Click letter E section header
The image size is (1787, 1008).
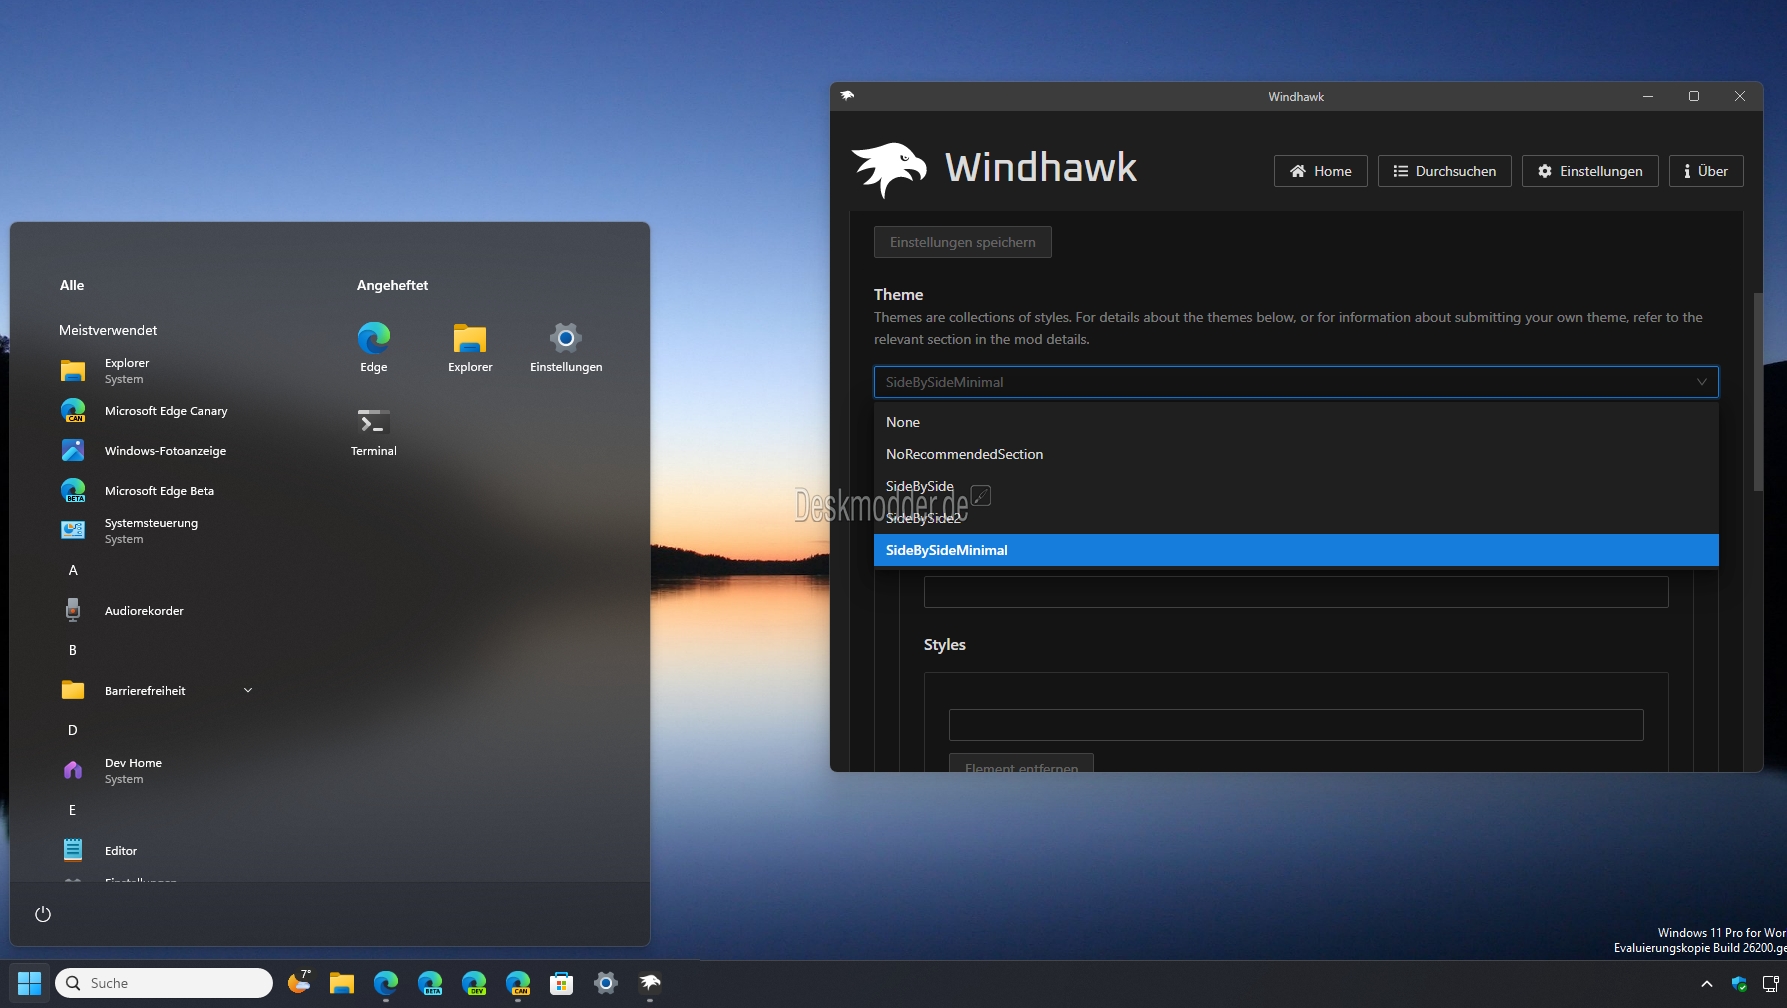tap(73, 810)
